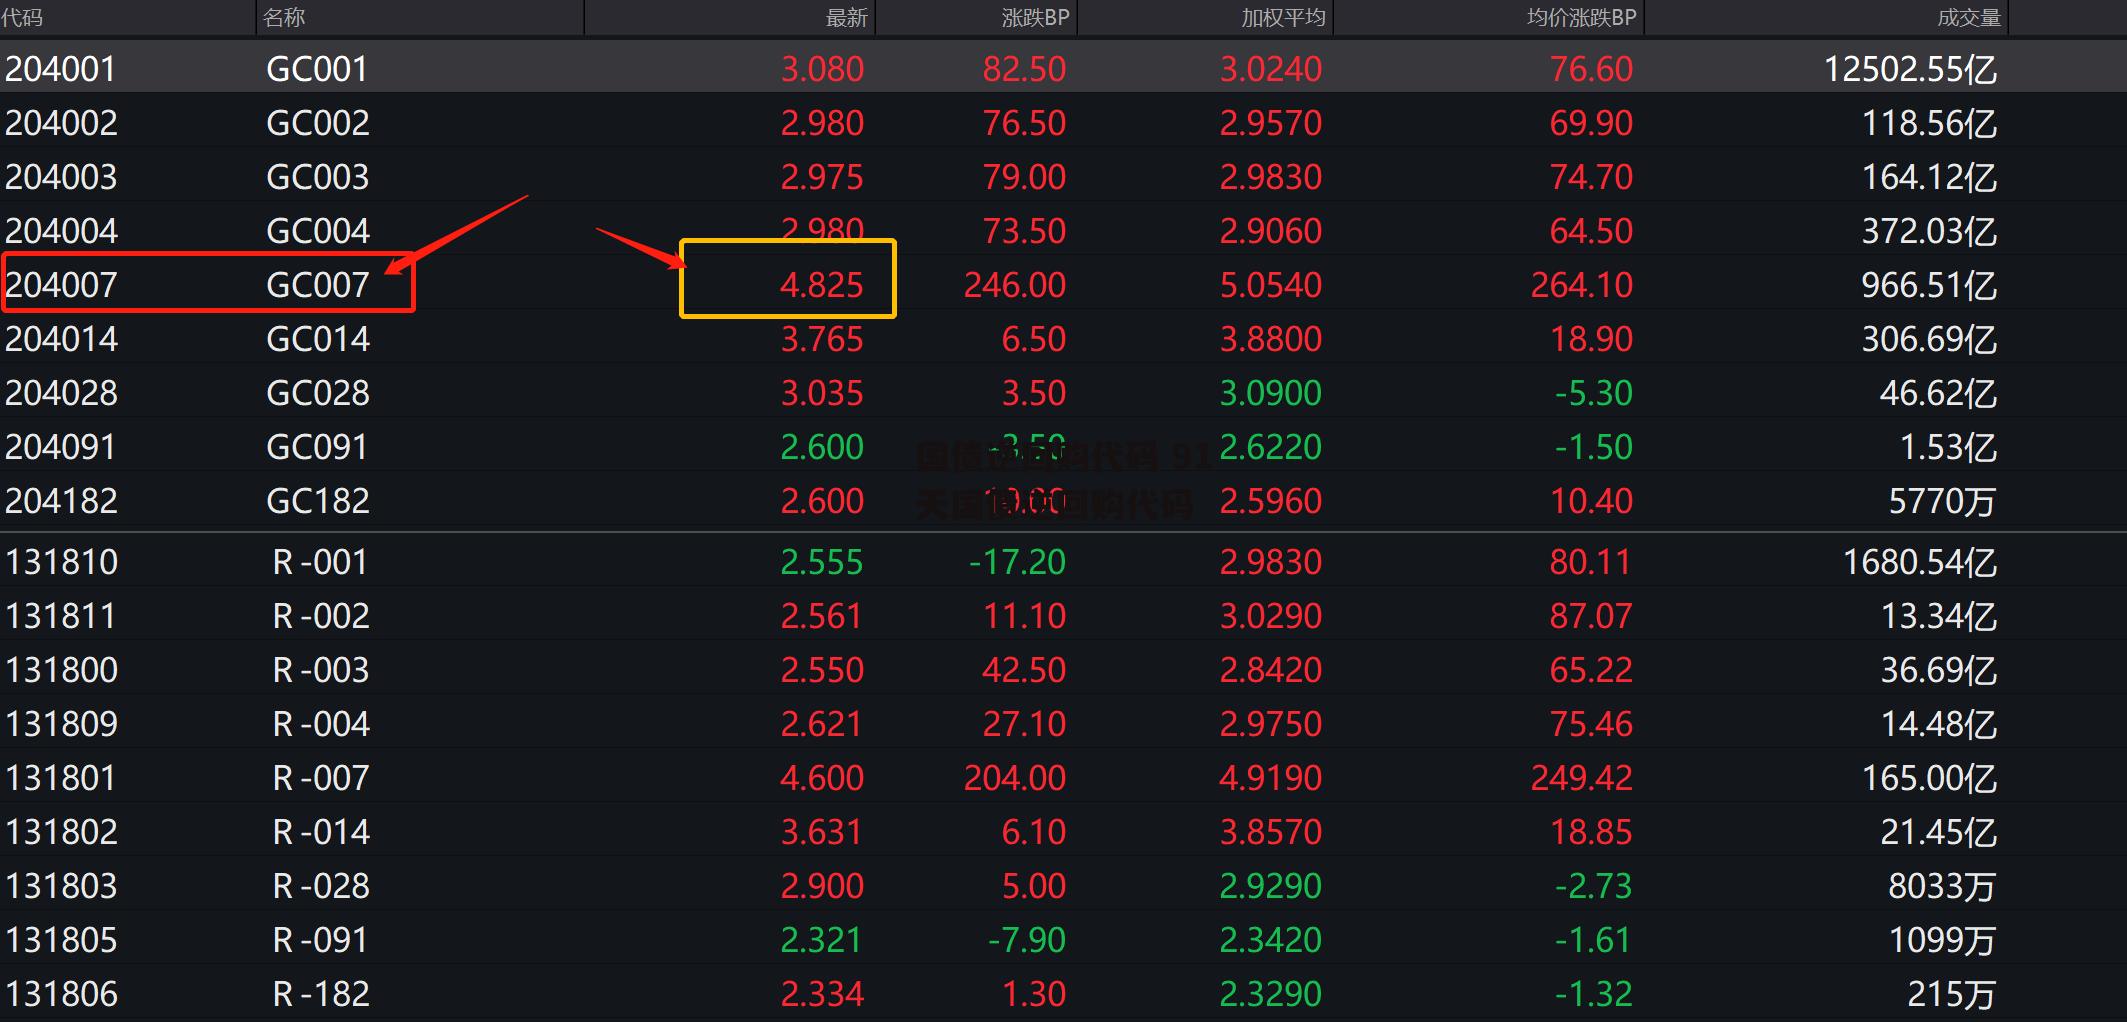Click GC014 latest price 3.765

821,339
